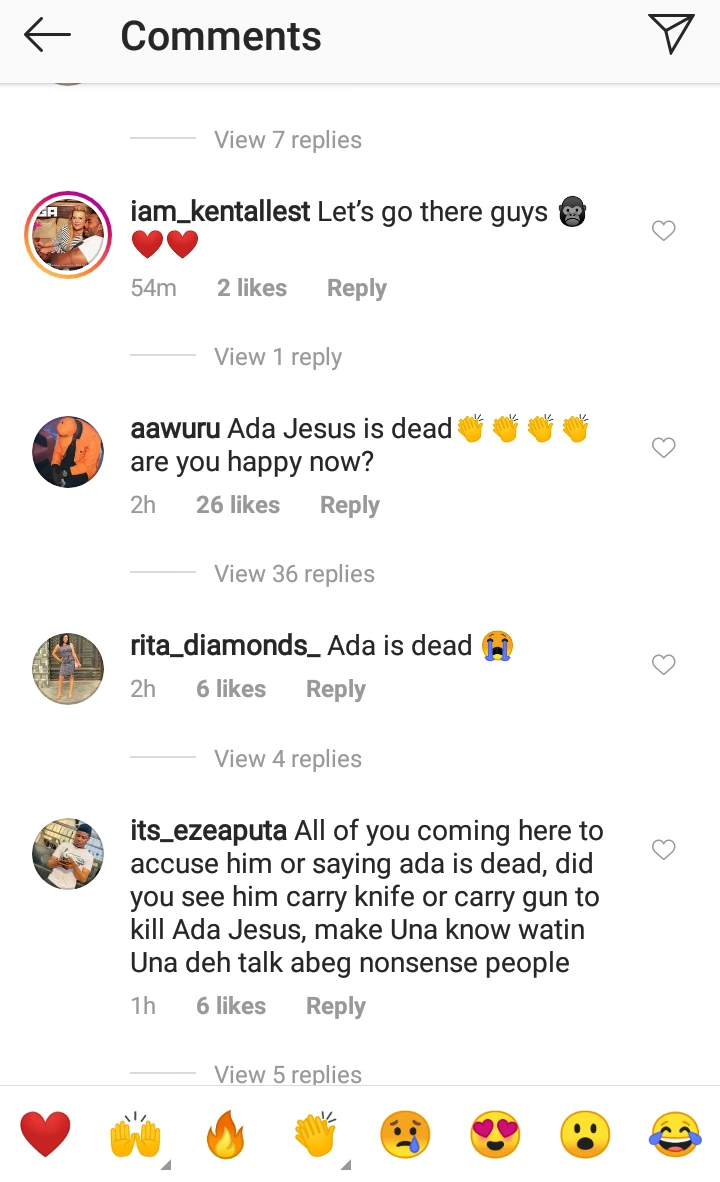Image resolution: width=720 pixels, height=1182 pixels.
Task: Open the its_ezeaputa username link
Action: pos(209,831)
